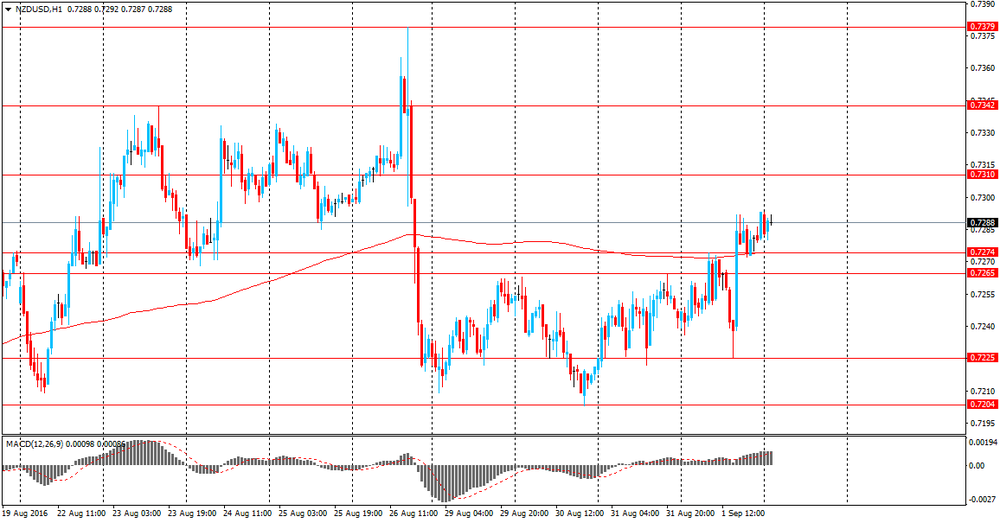This screenshot has width=1000, height=523.
Task: Click the 1 Sep 12:00 time label
Action: (742, 512)
